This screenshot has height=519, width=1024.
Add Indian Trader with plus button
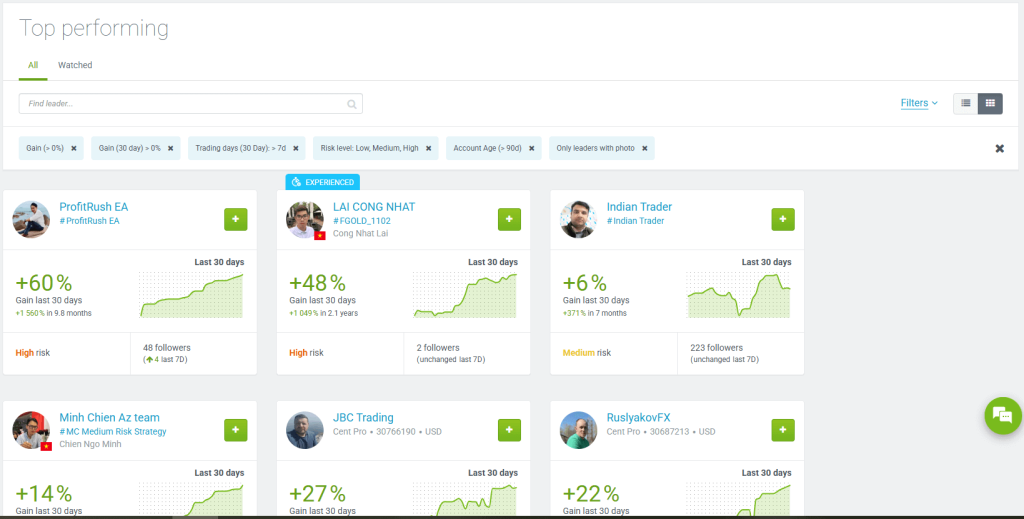pos(783,219)
